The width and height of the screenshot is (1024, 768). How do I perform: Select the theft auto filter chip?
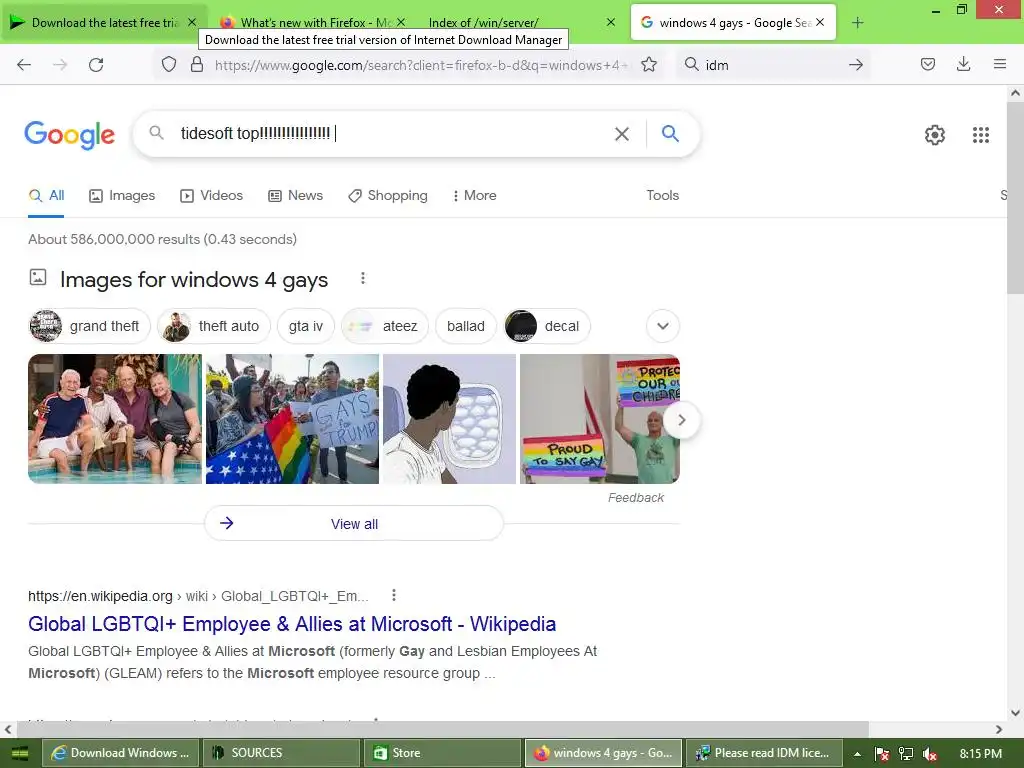[x=214, y=326]
